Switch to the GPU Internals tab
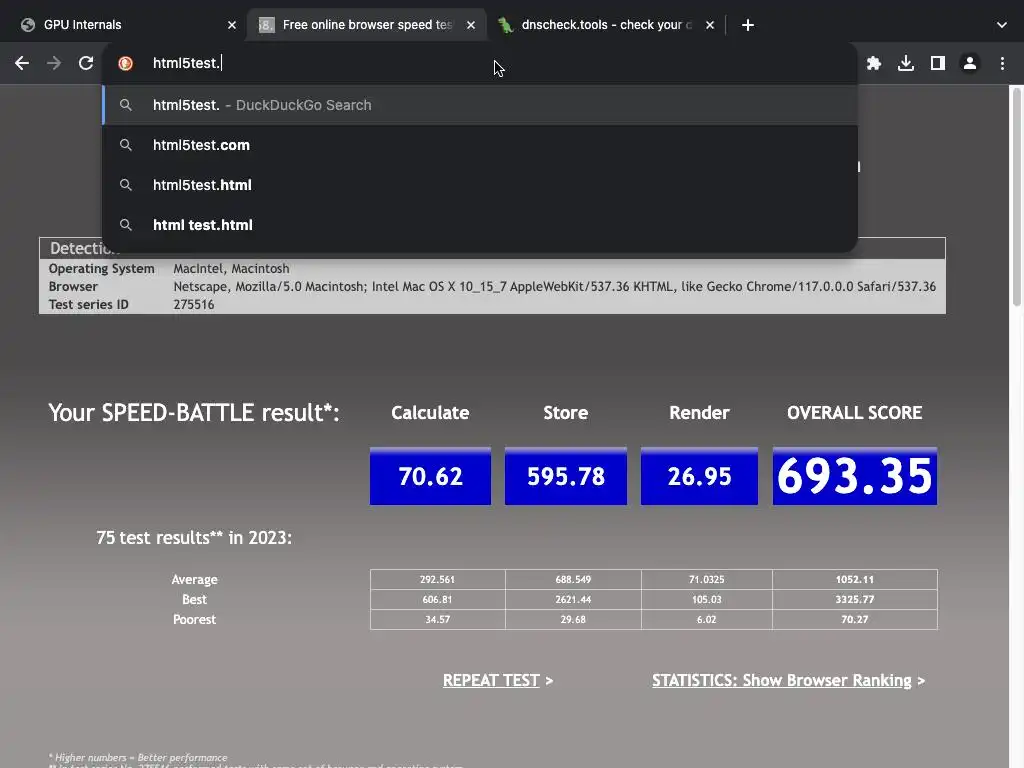 point(127,25)
